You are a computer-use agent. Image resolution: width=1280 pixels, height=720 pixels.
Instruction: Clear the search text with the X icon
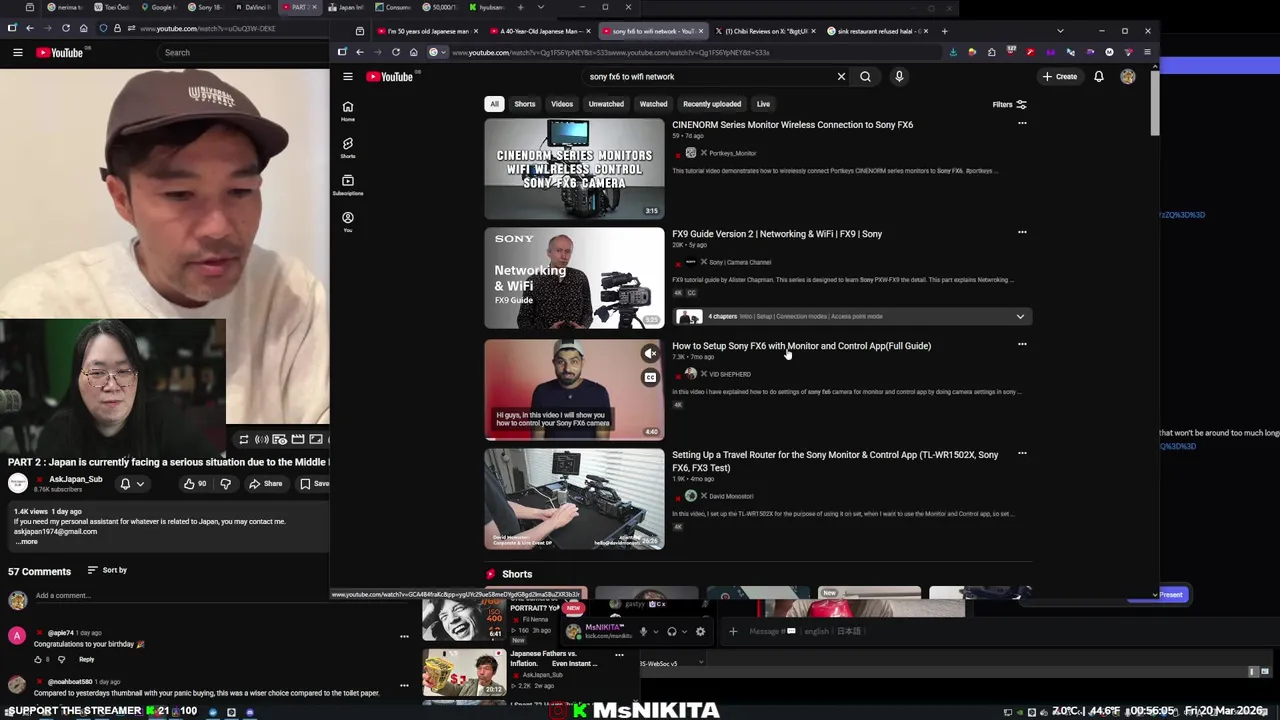[x=841, y=77]
